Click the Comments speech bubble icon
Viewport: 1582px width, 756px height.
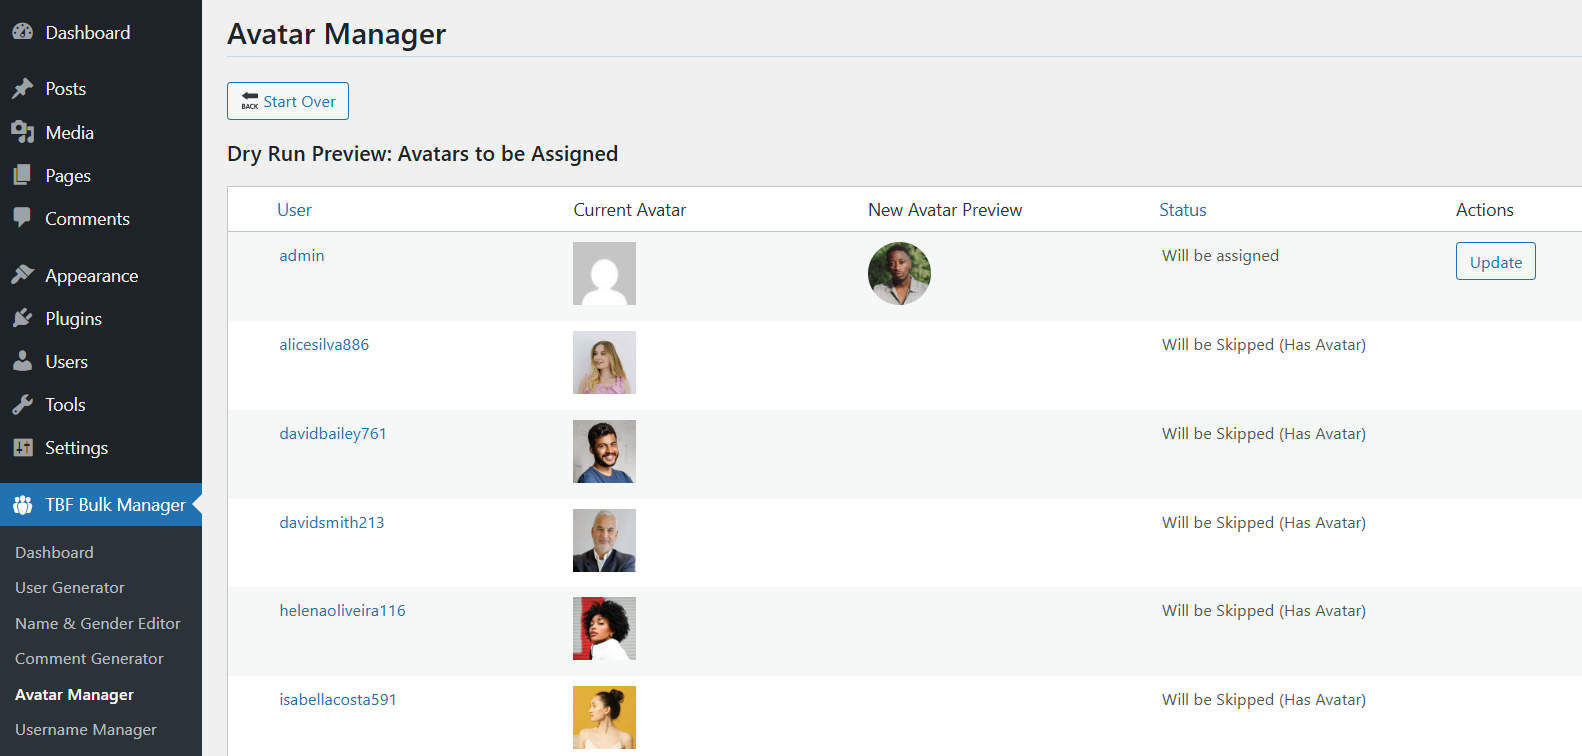(22, 218)
